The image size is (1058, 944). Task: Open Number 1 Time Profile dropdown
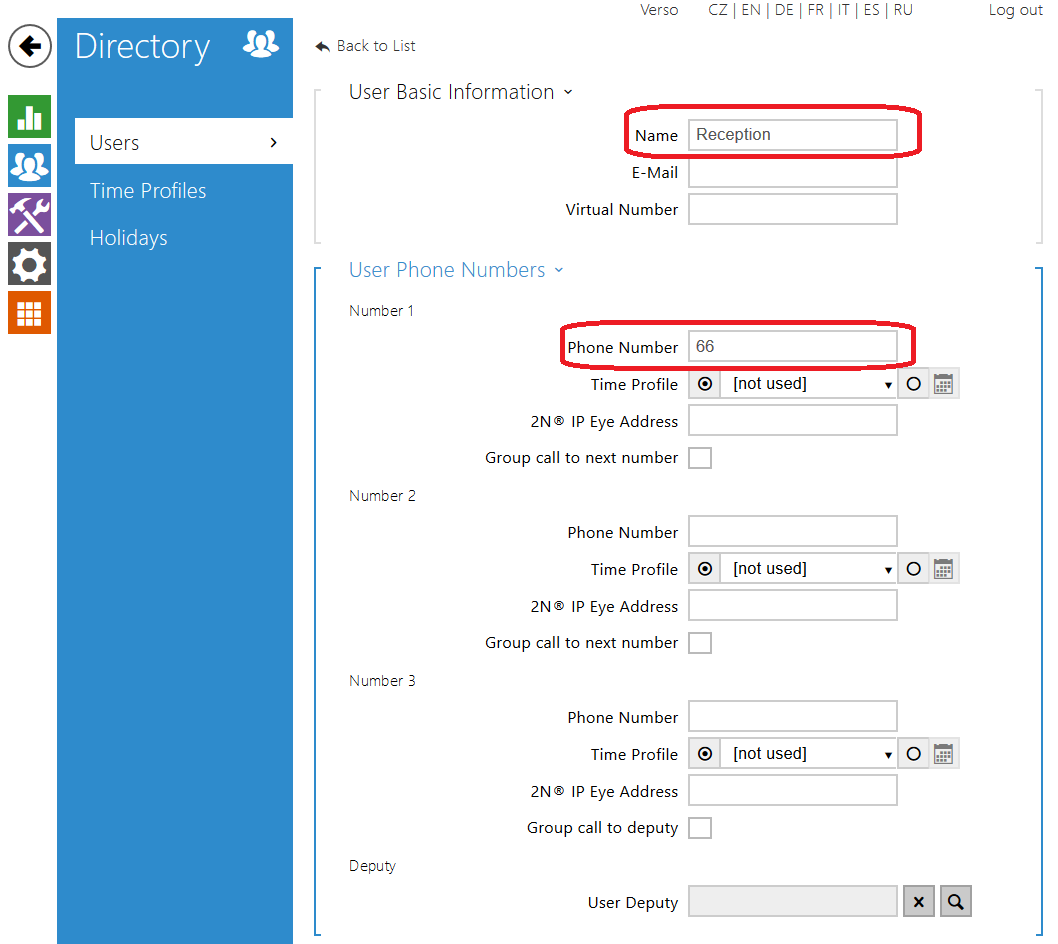coord(808,384)
